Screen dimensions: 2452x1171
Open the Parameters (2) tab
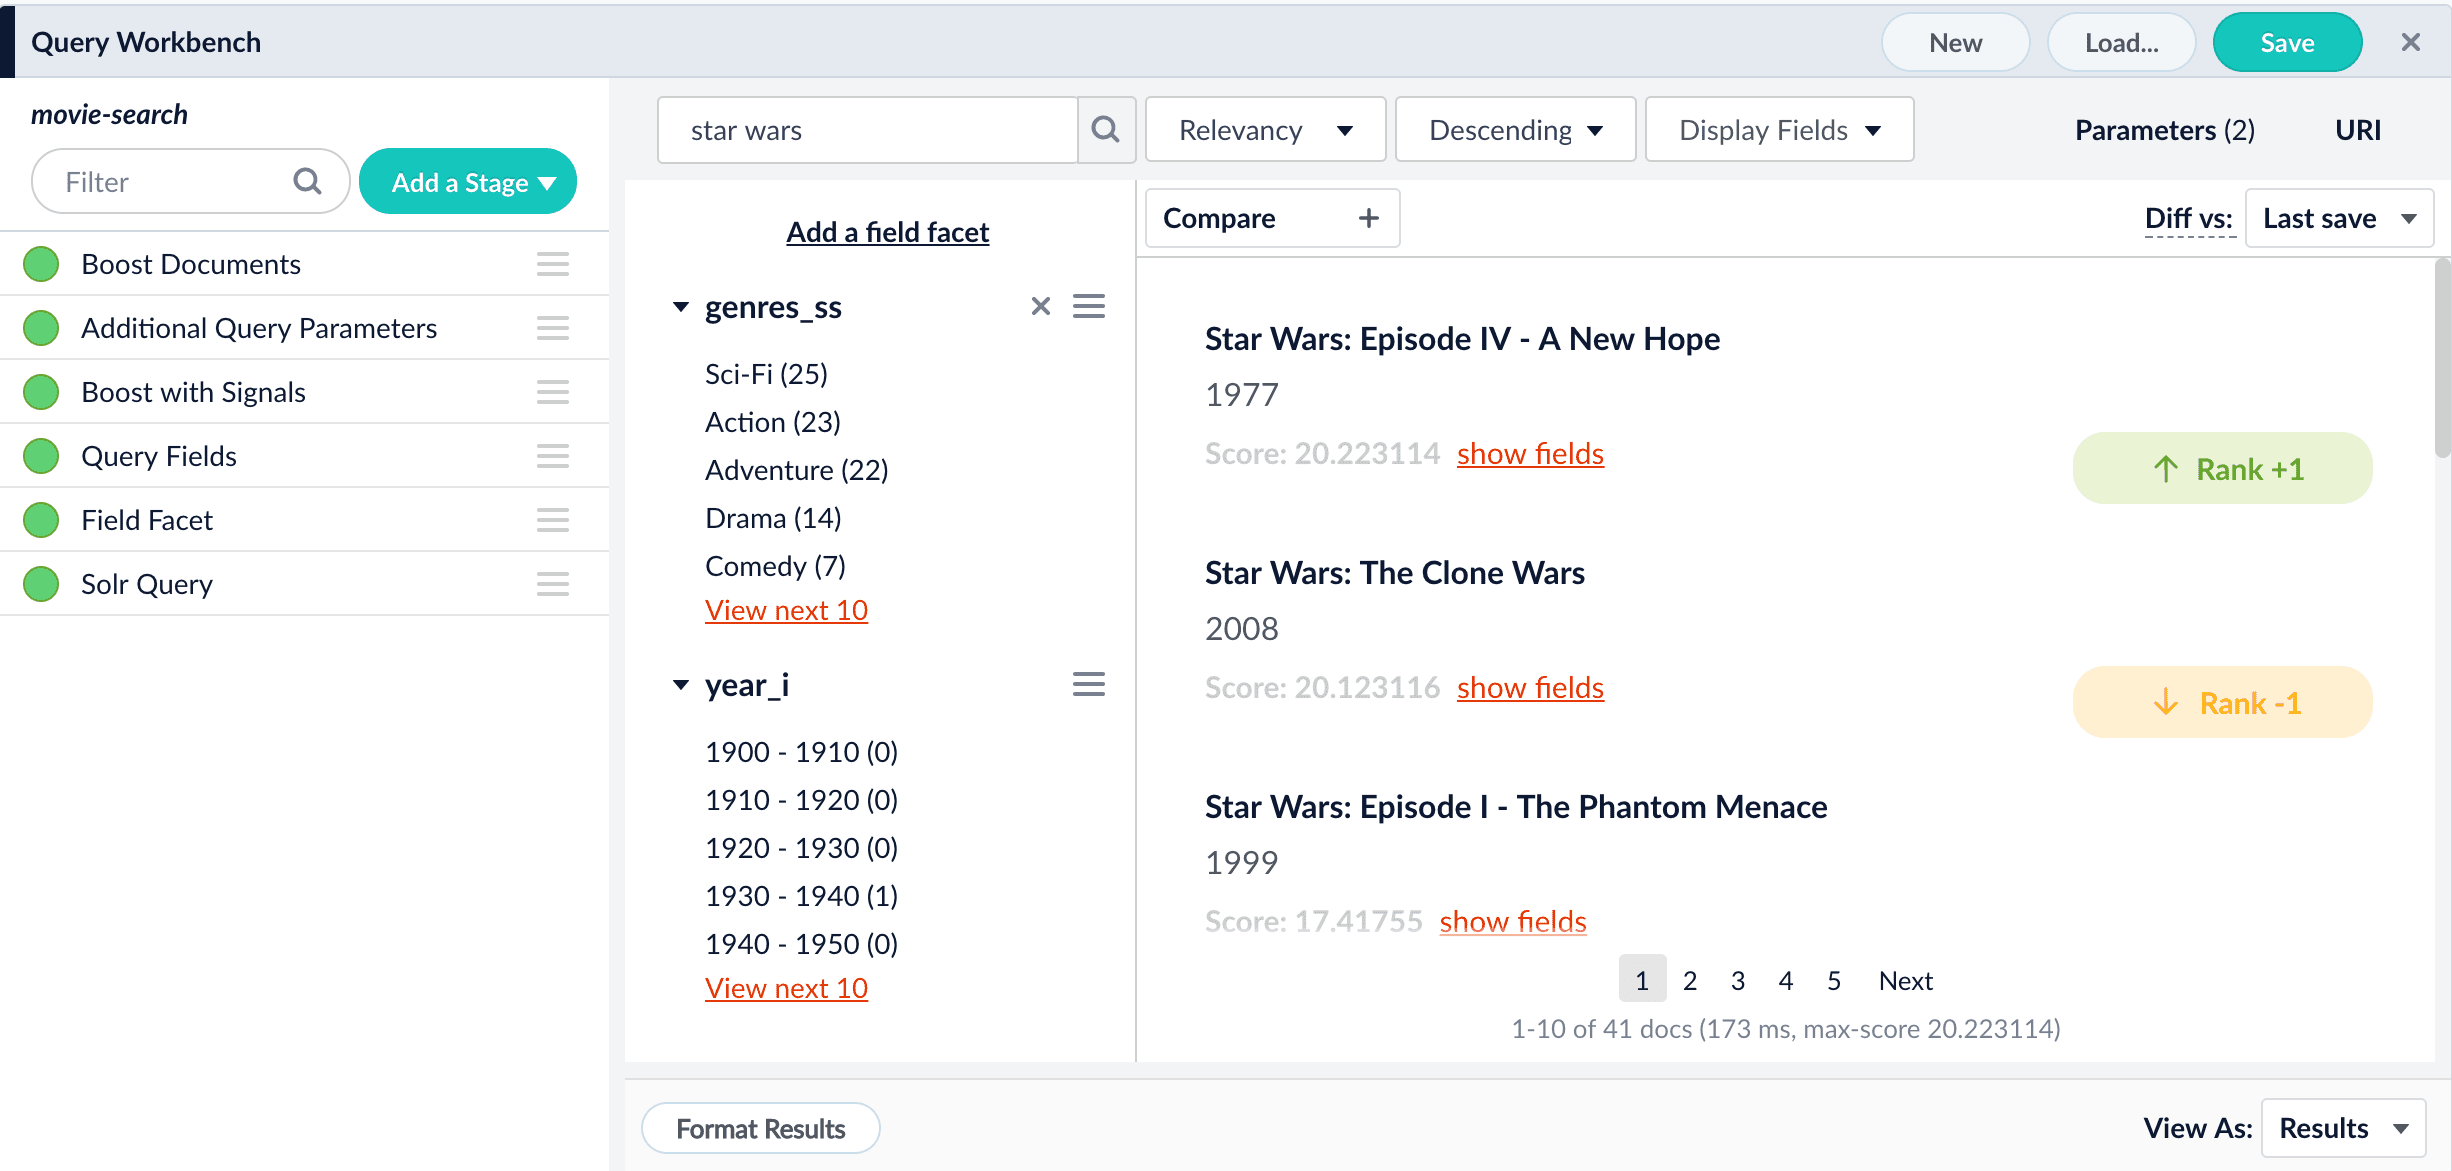pyautogui.click(x=2164, y=130)
